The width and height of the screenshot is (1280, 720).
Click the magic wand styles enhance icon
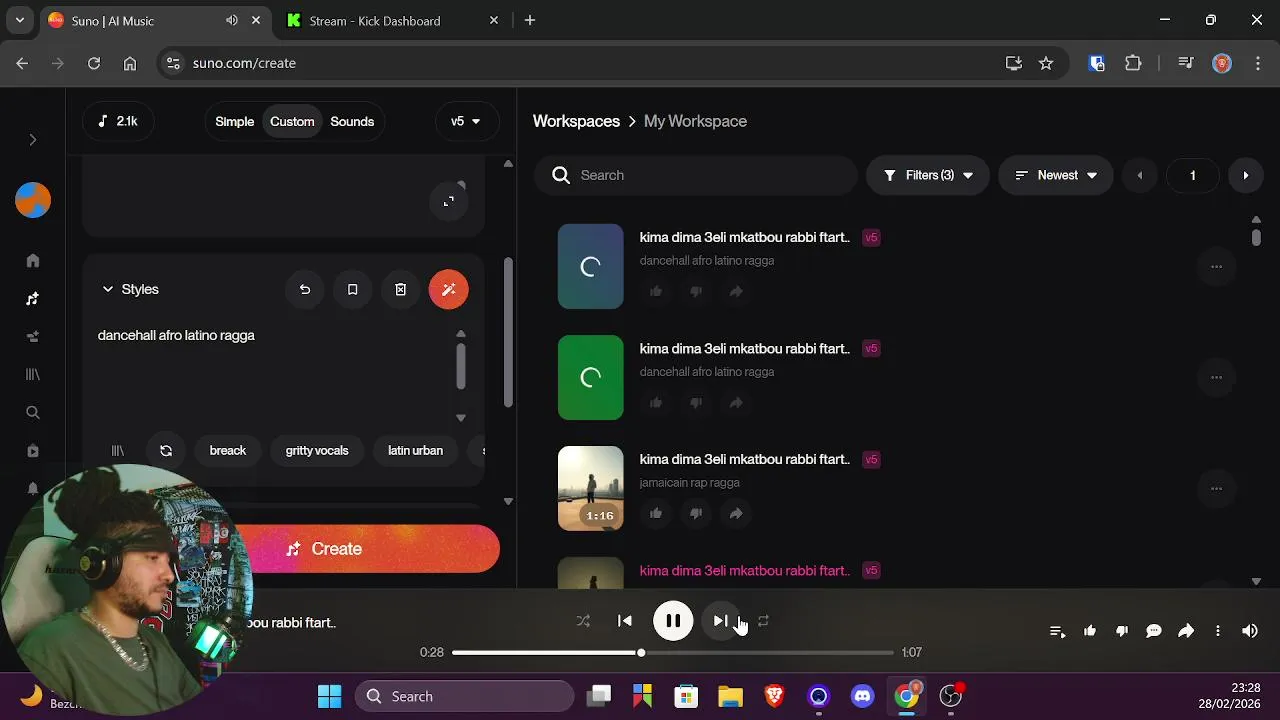tap(448, 289)
